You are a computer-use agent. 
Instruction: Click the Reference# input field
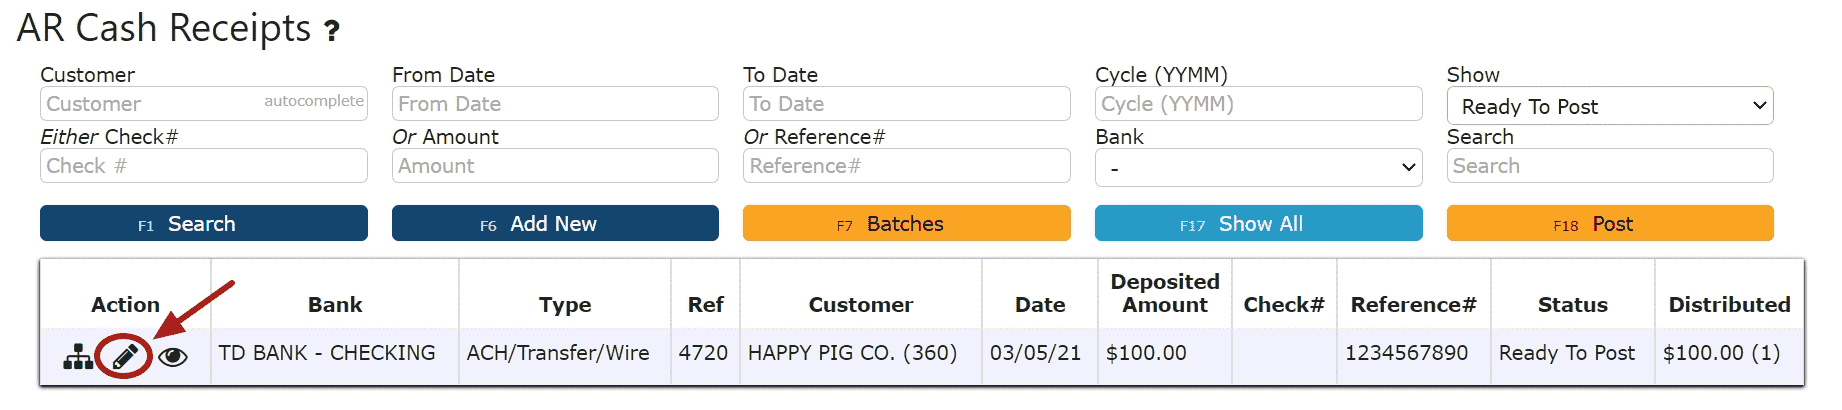click(907, 166)
